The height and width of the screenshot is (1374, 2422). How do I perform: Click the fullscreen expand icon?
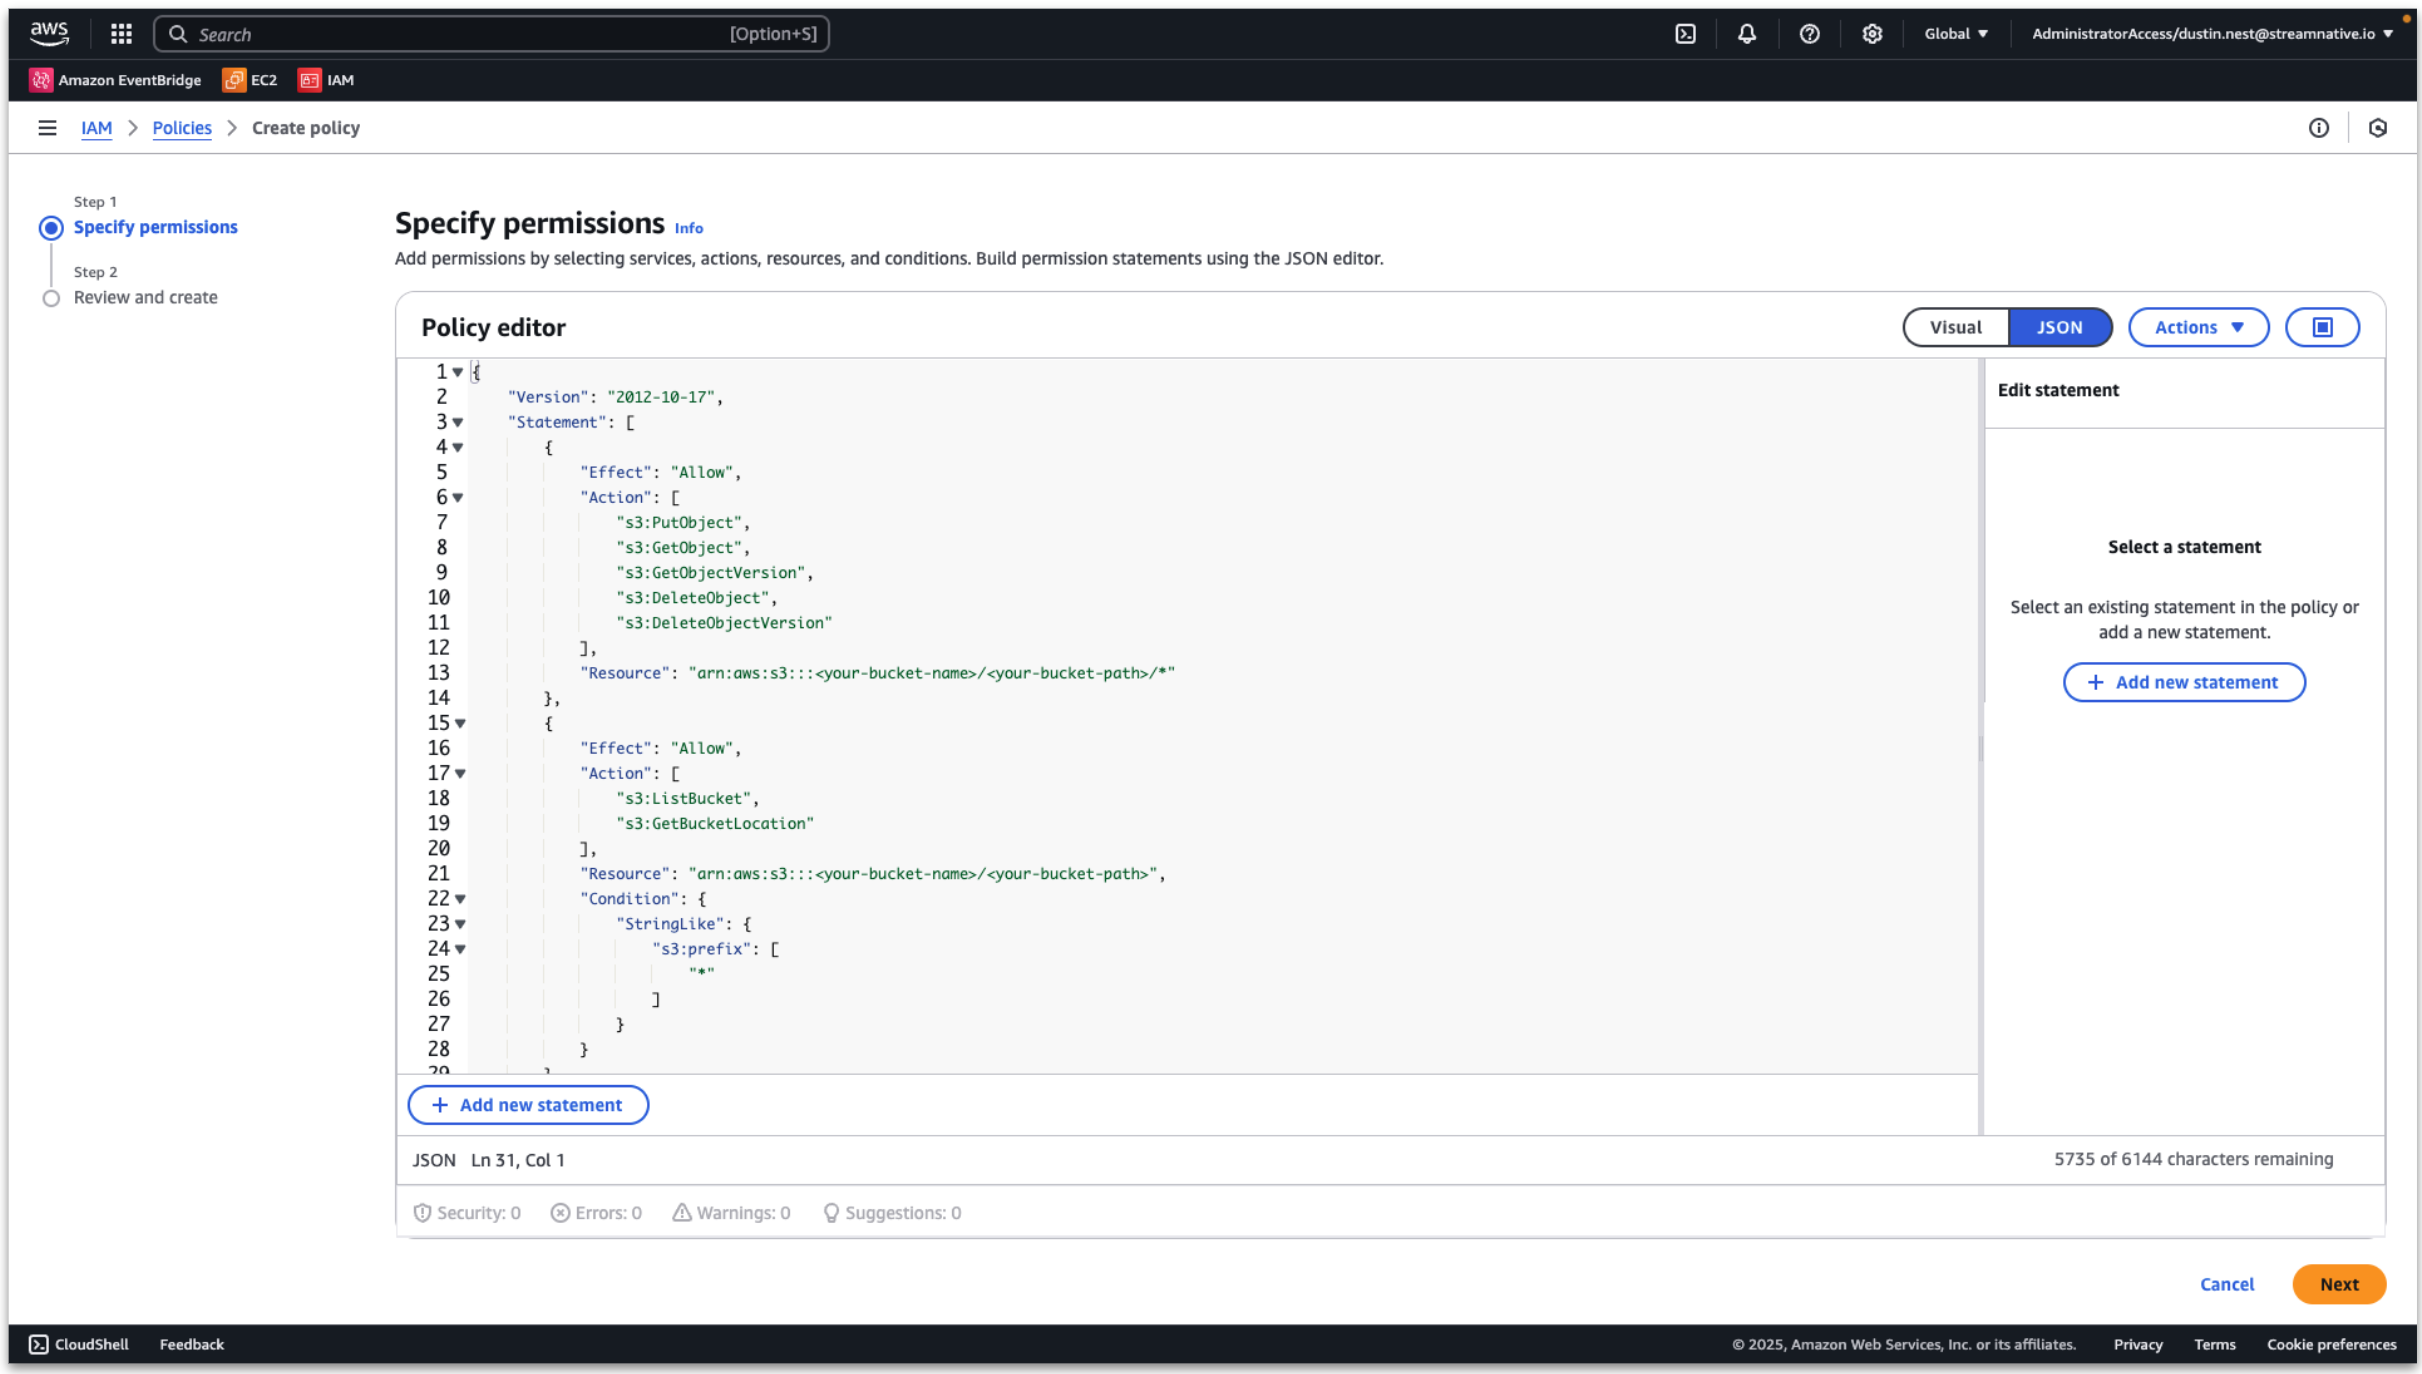[x=2322, y=326]
